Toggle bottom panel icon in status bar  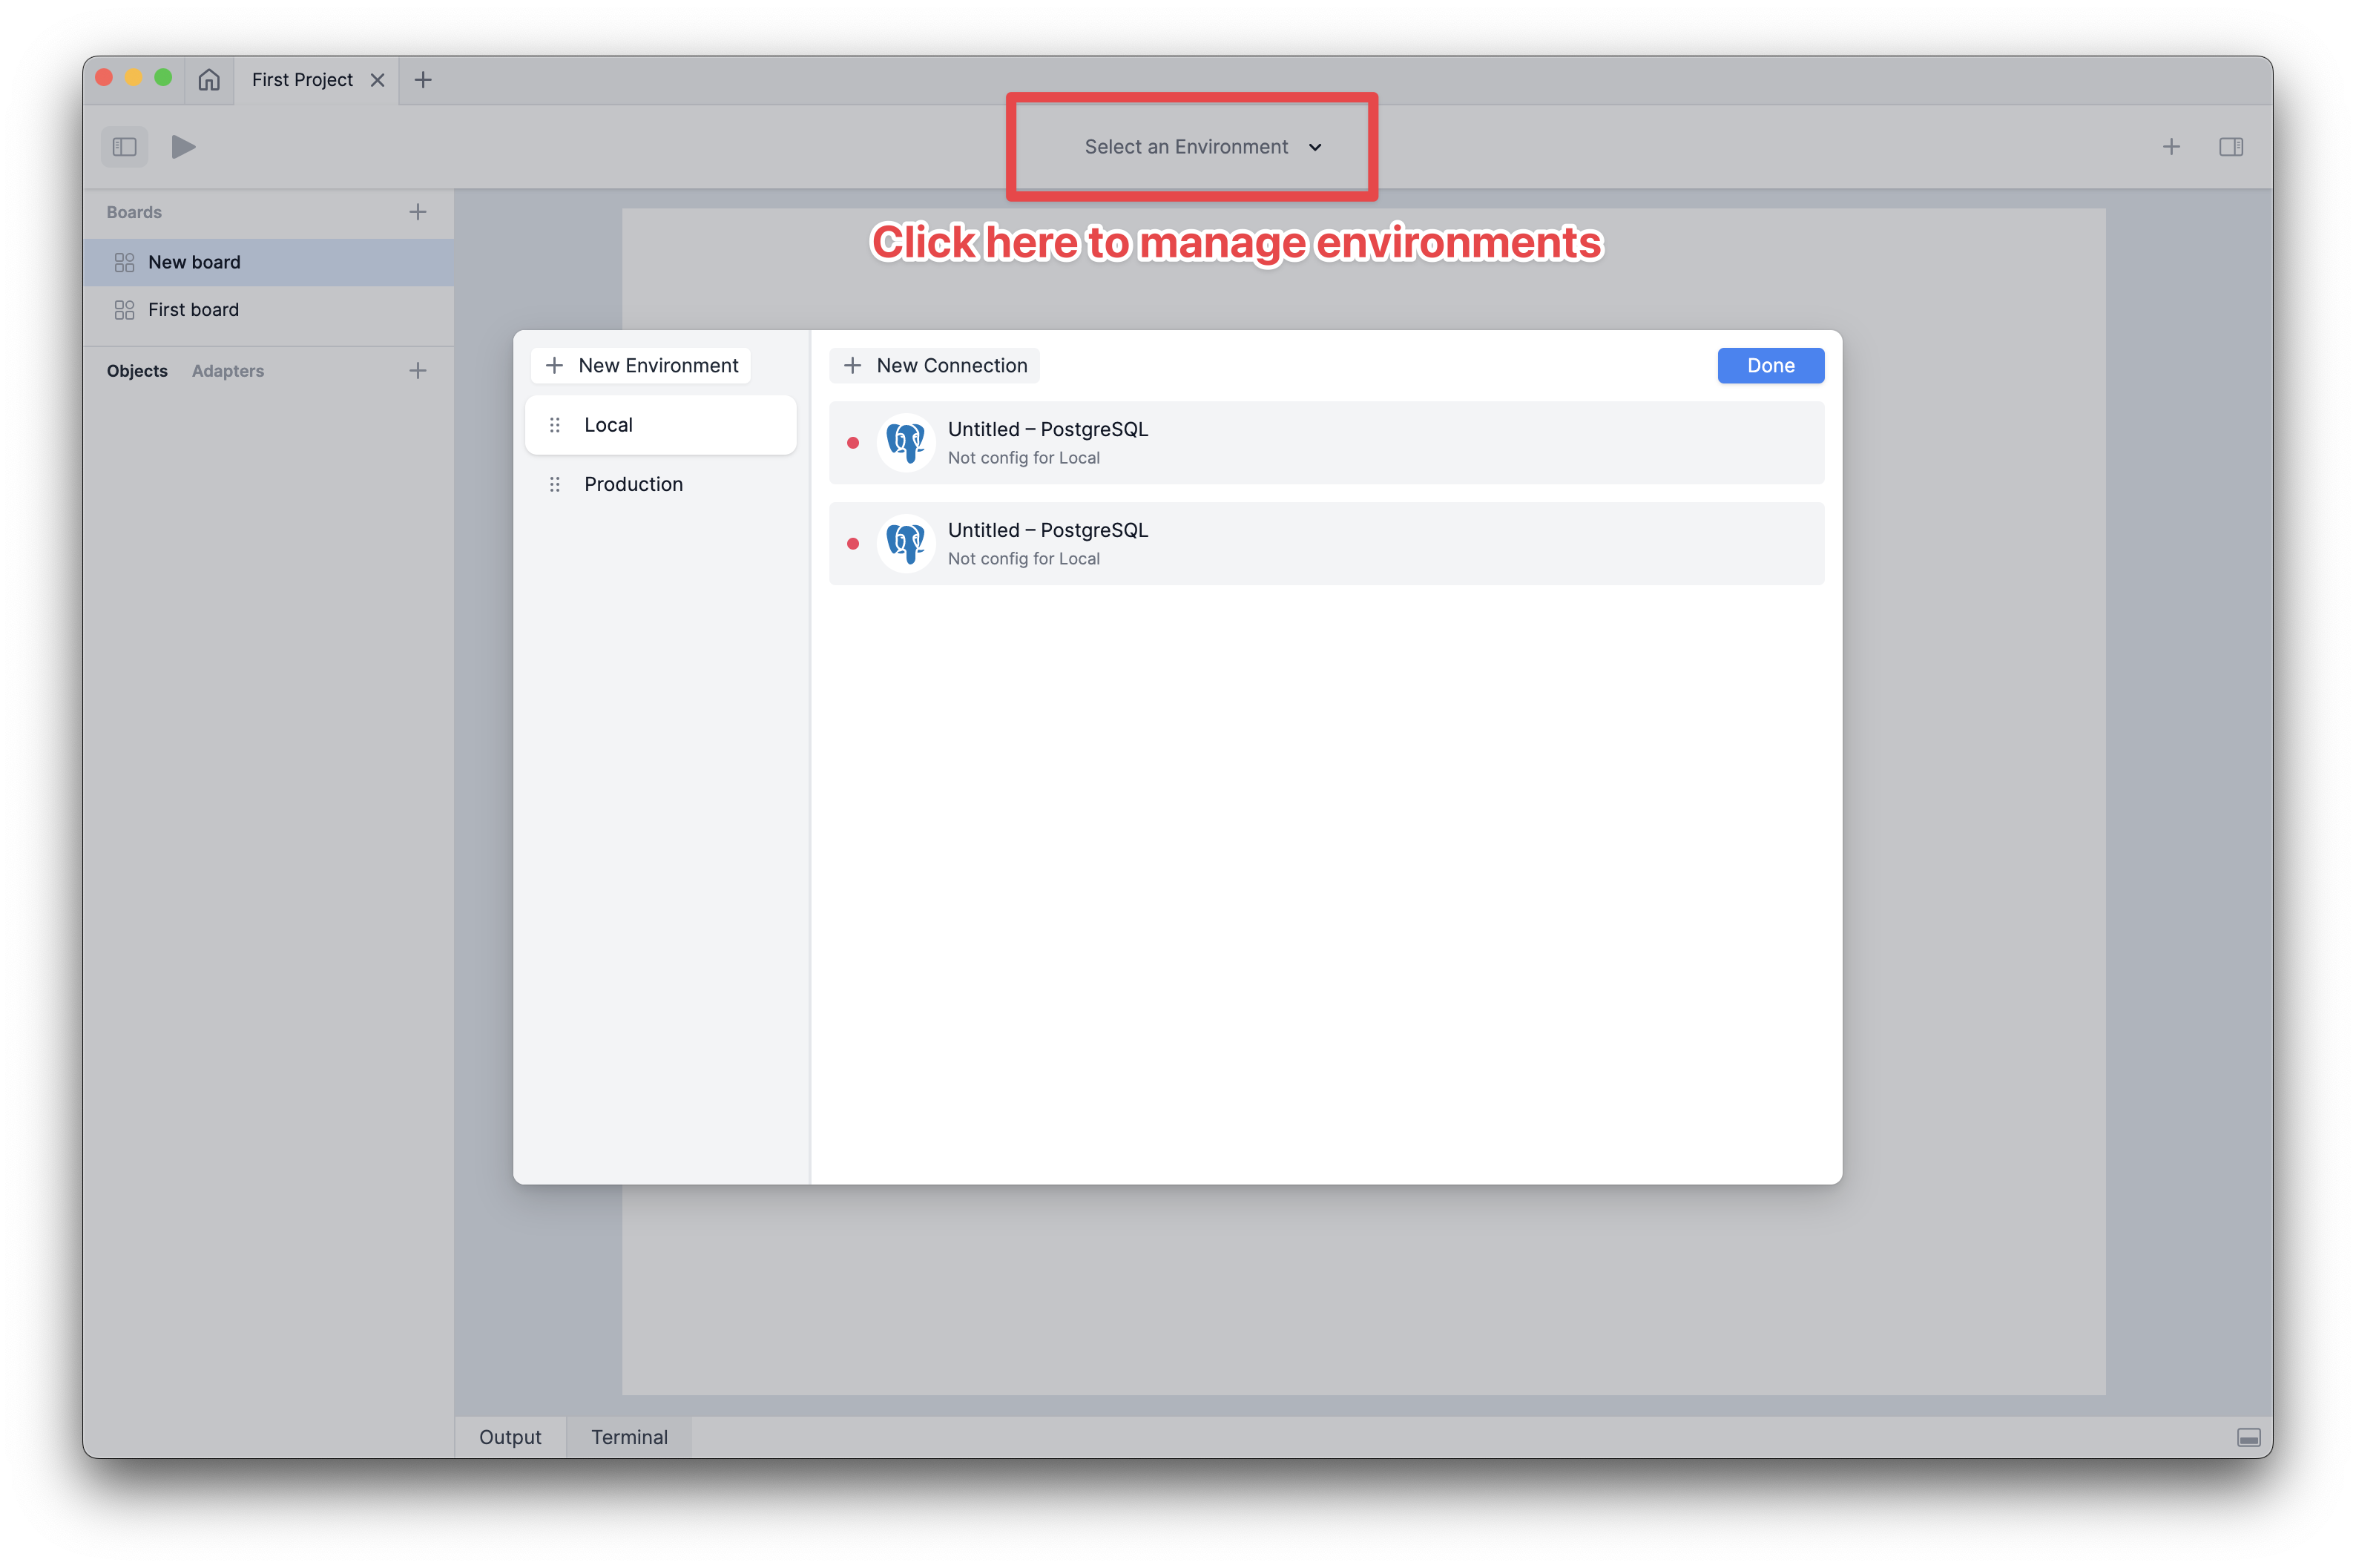coord(2248,1437)
